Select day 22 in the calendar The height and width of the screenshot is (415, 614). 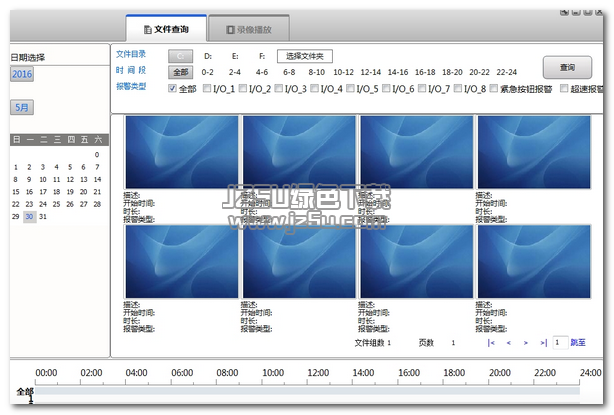coord(16,204)
